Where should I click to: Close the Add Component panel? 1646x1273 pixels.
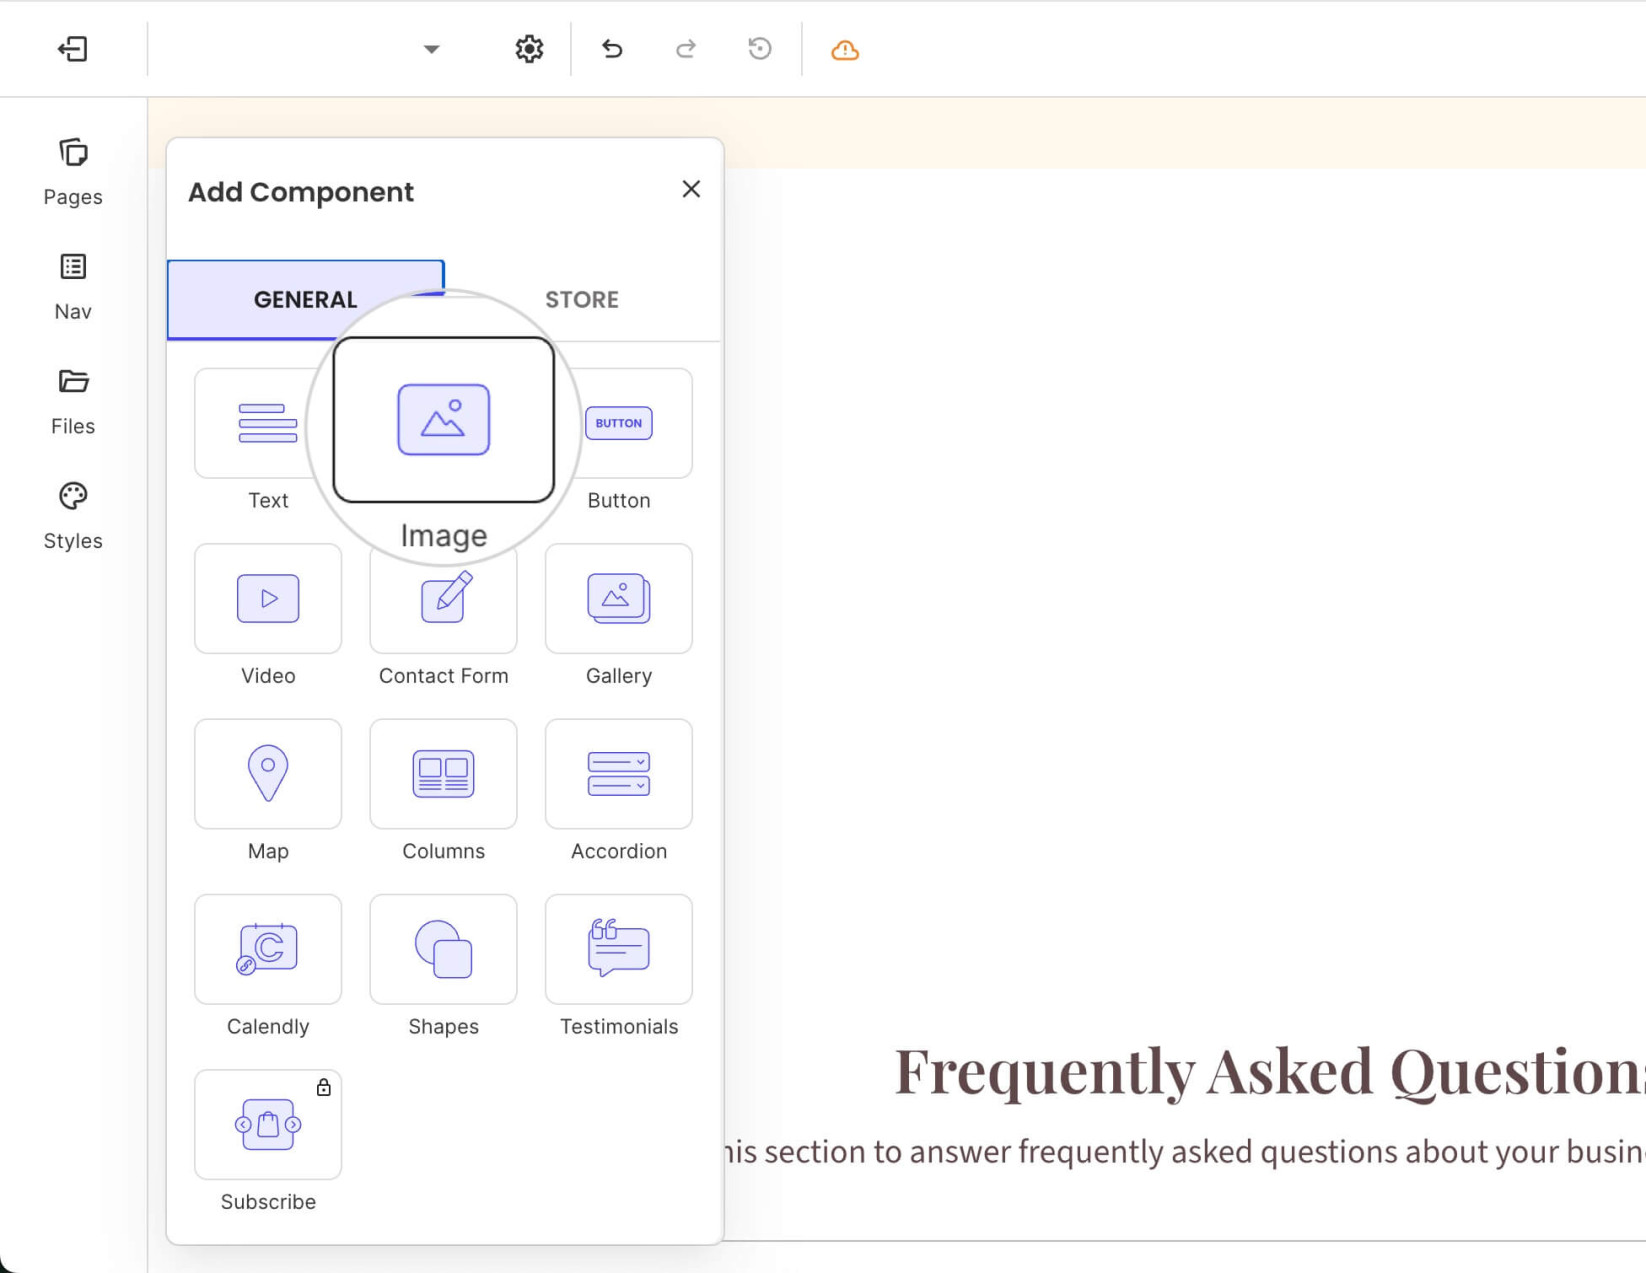pyautogui.click(x=691, y=189)
